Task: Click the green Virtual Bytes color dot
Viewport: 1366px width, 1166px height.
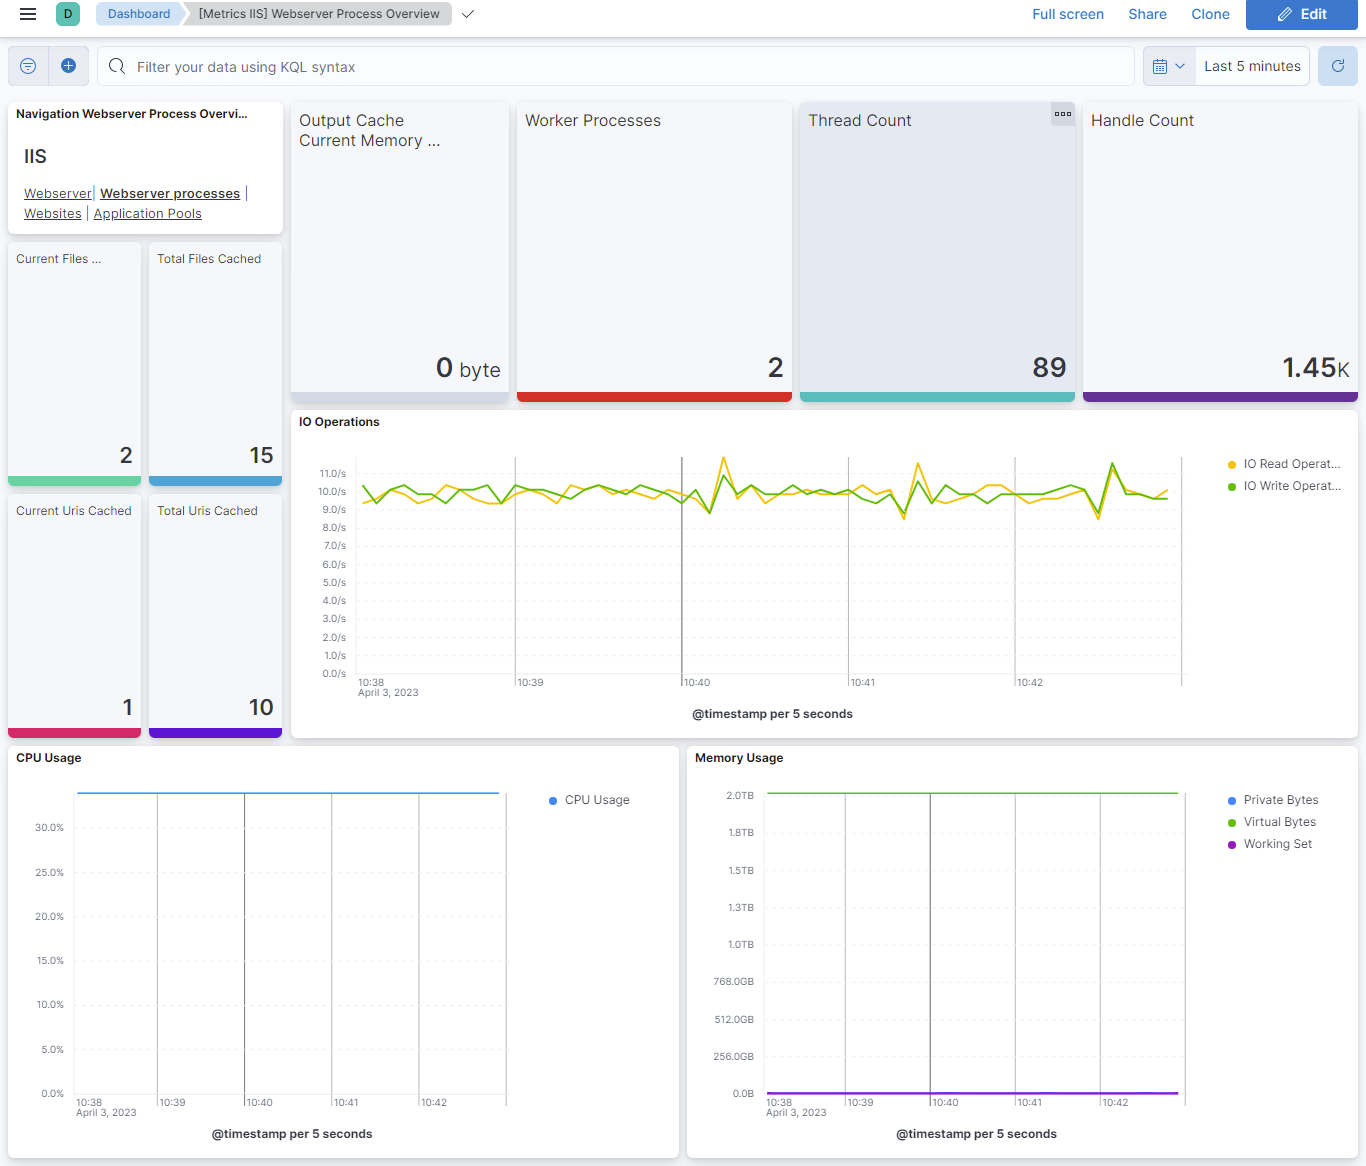Action: coord(1232,821)
